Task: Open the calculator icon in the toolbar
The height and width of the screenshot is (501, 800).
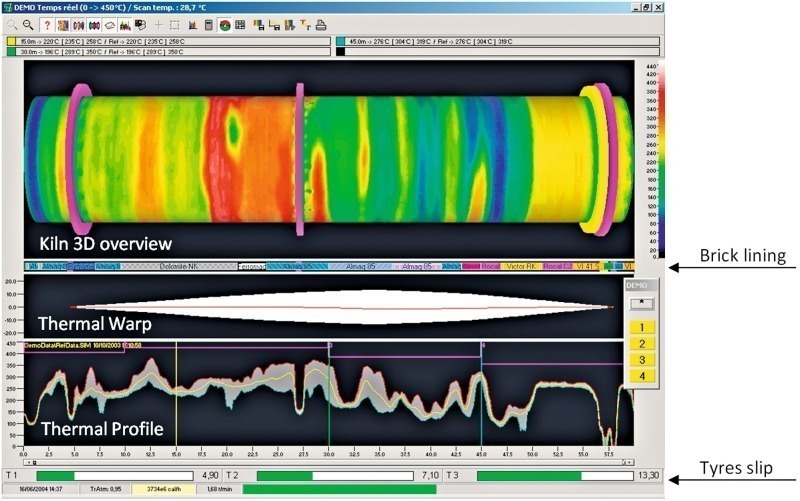Action: (x=208, y=24)
